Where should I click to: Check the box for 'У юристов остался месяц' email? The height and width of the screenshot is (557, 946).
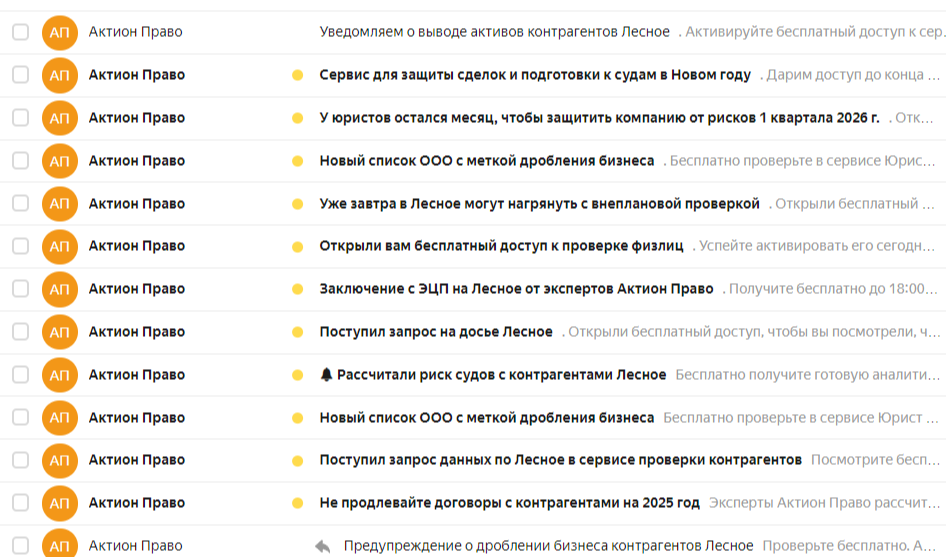point(21,118)
